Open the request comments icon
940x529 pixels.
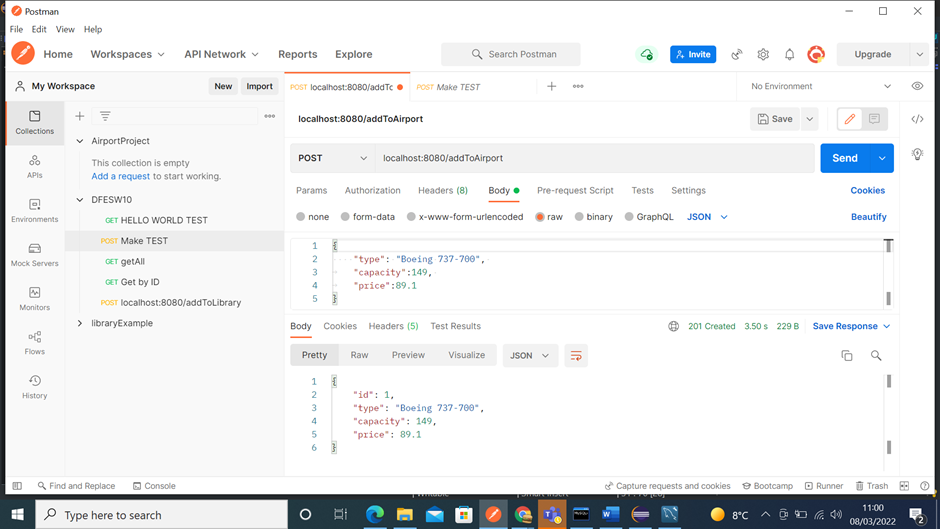(874, 119)
